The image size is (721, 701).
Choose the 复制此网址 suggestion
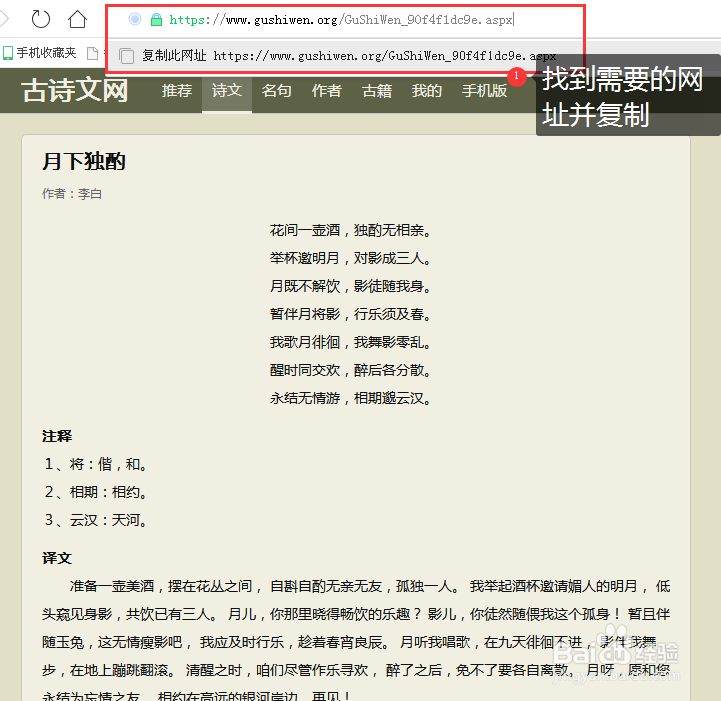tap(345, 56)
